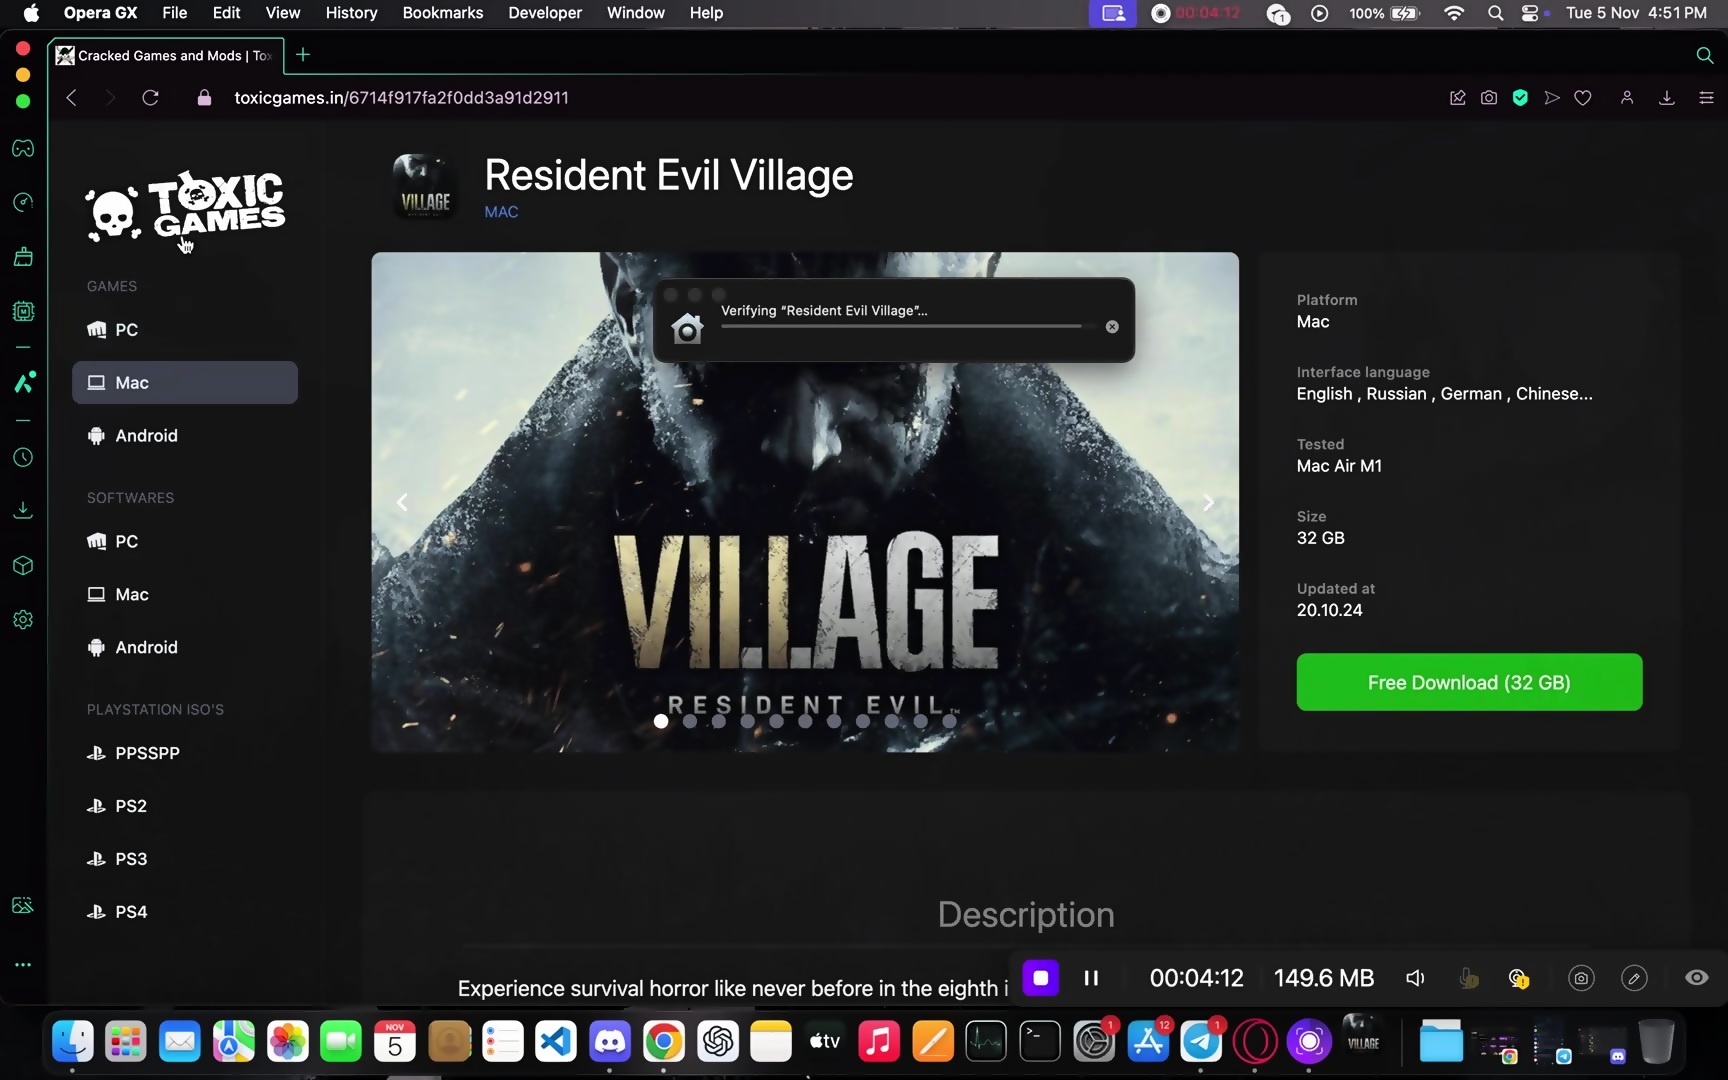Open the sidebar history clock icon
1728x1080 pixels.
point(23,458)
